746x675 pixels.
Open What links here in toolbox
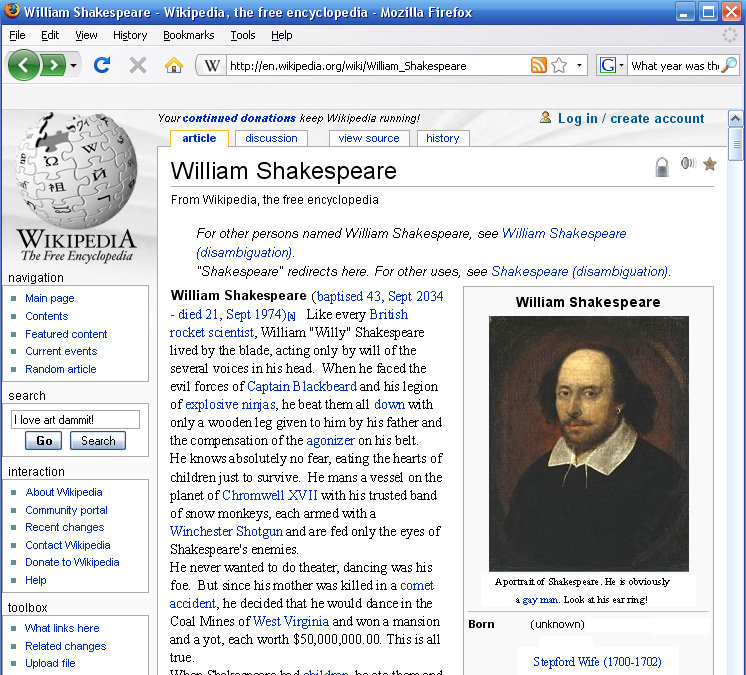tap(62, 628)
